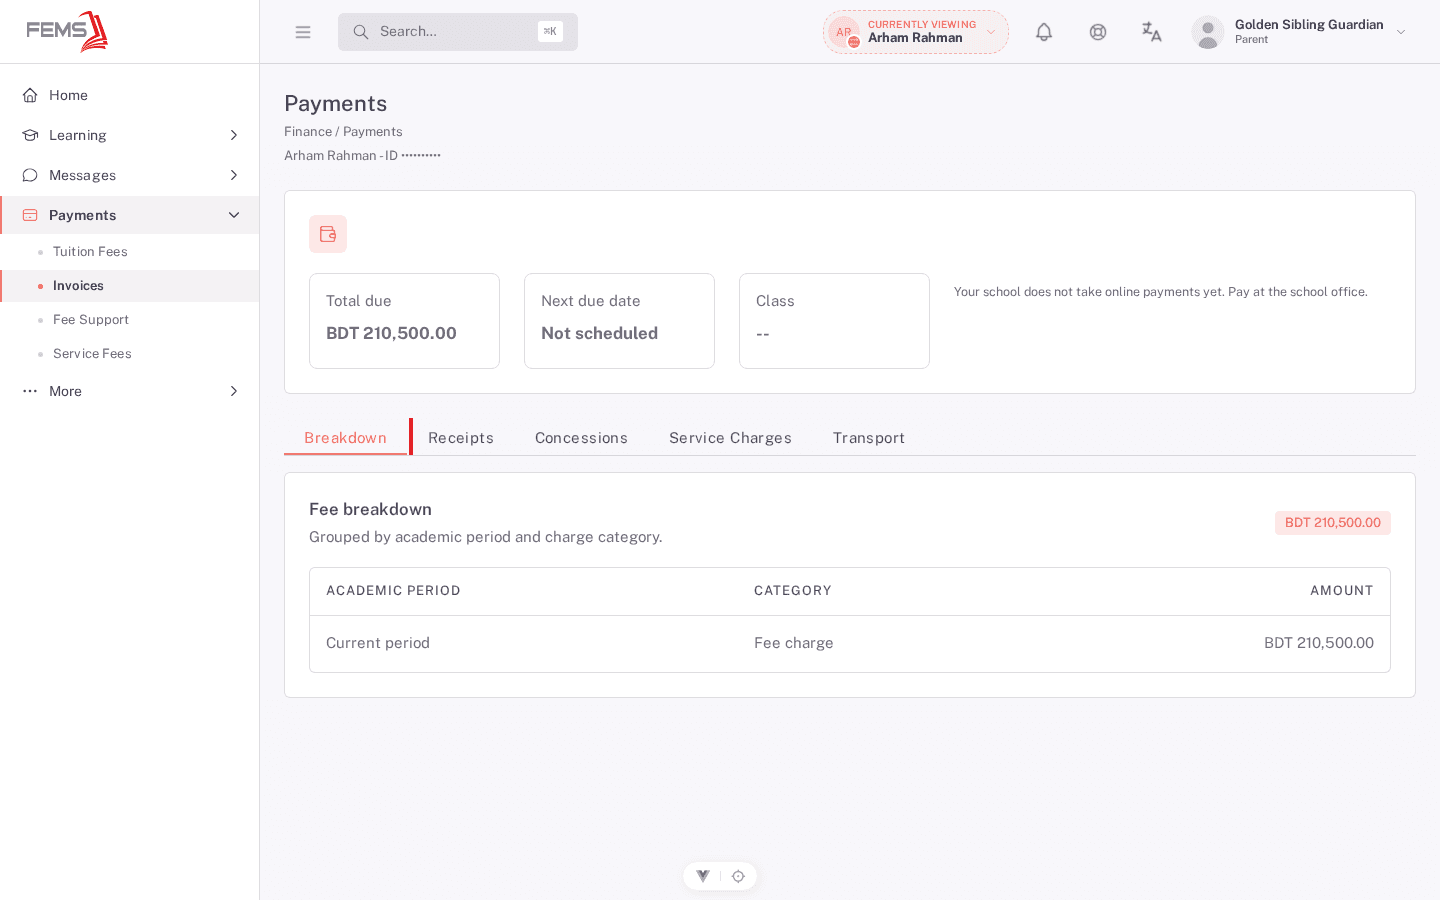1440x900 pixels.
Task: Click the ⌘K shortcut badge
Action: click(x=550, y=32)
